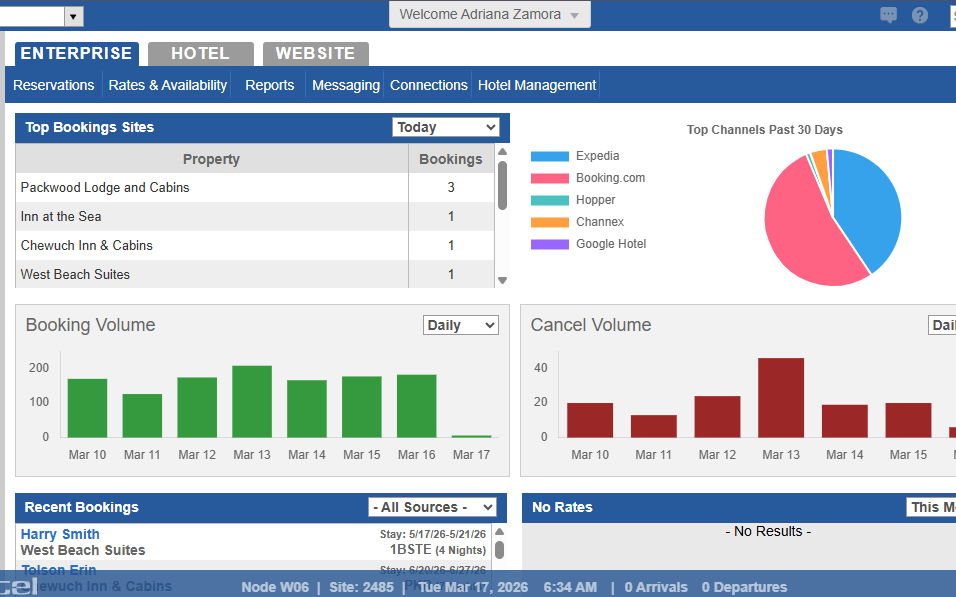Click the Top Bookings Sites scroll up arrow
Screen dimensions: 956x597
(502, 152)
